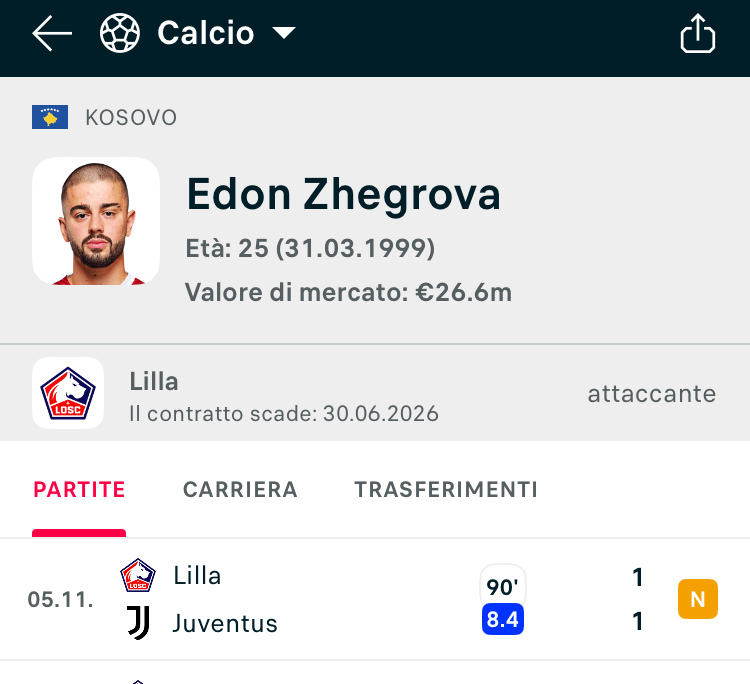Tap the Lilla crest in match row

click(138, 575)
